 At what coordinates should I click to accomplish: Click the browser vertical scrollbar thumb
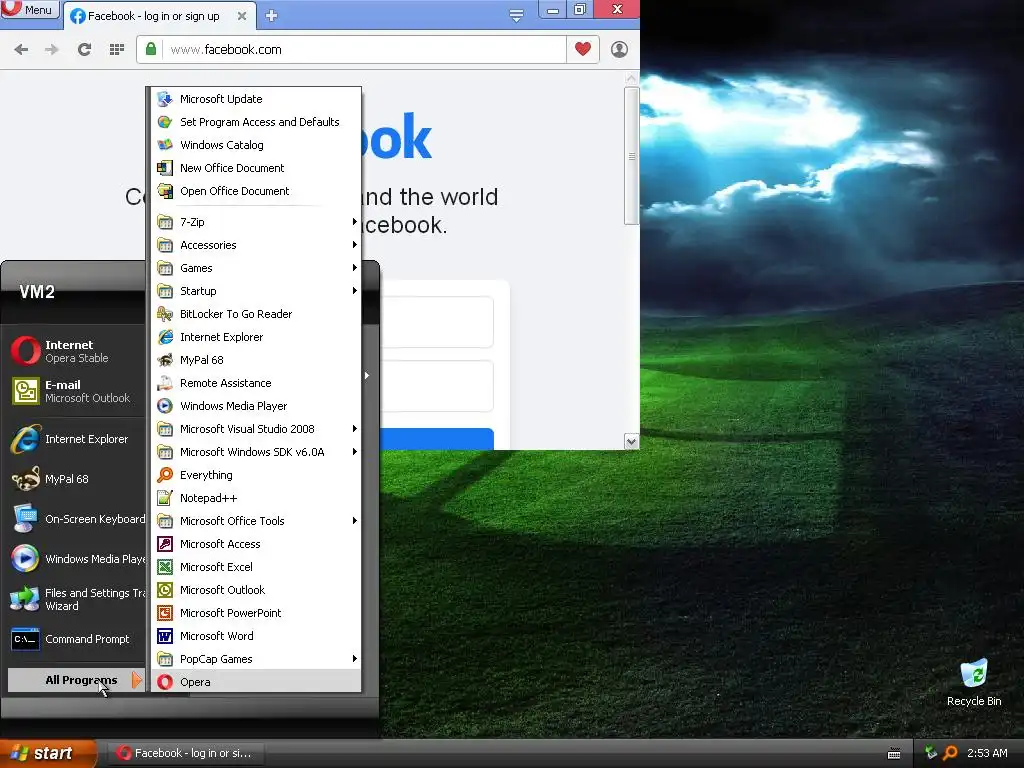tap(631, 156)
